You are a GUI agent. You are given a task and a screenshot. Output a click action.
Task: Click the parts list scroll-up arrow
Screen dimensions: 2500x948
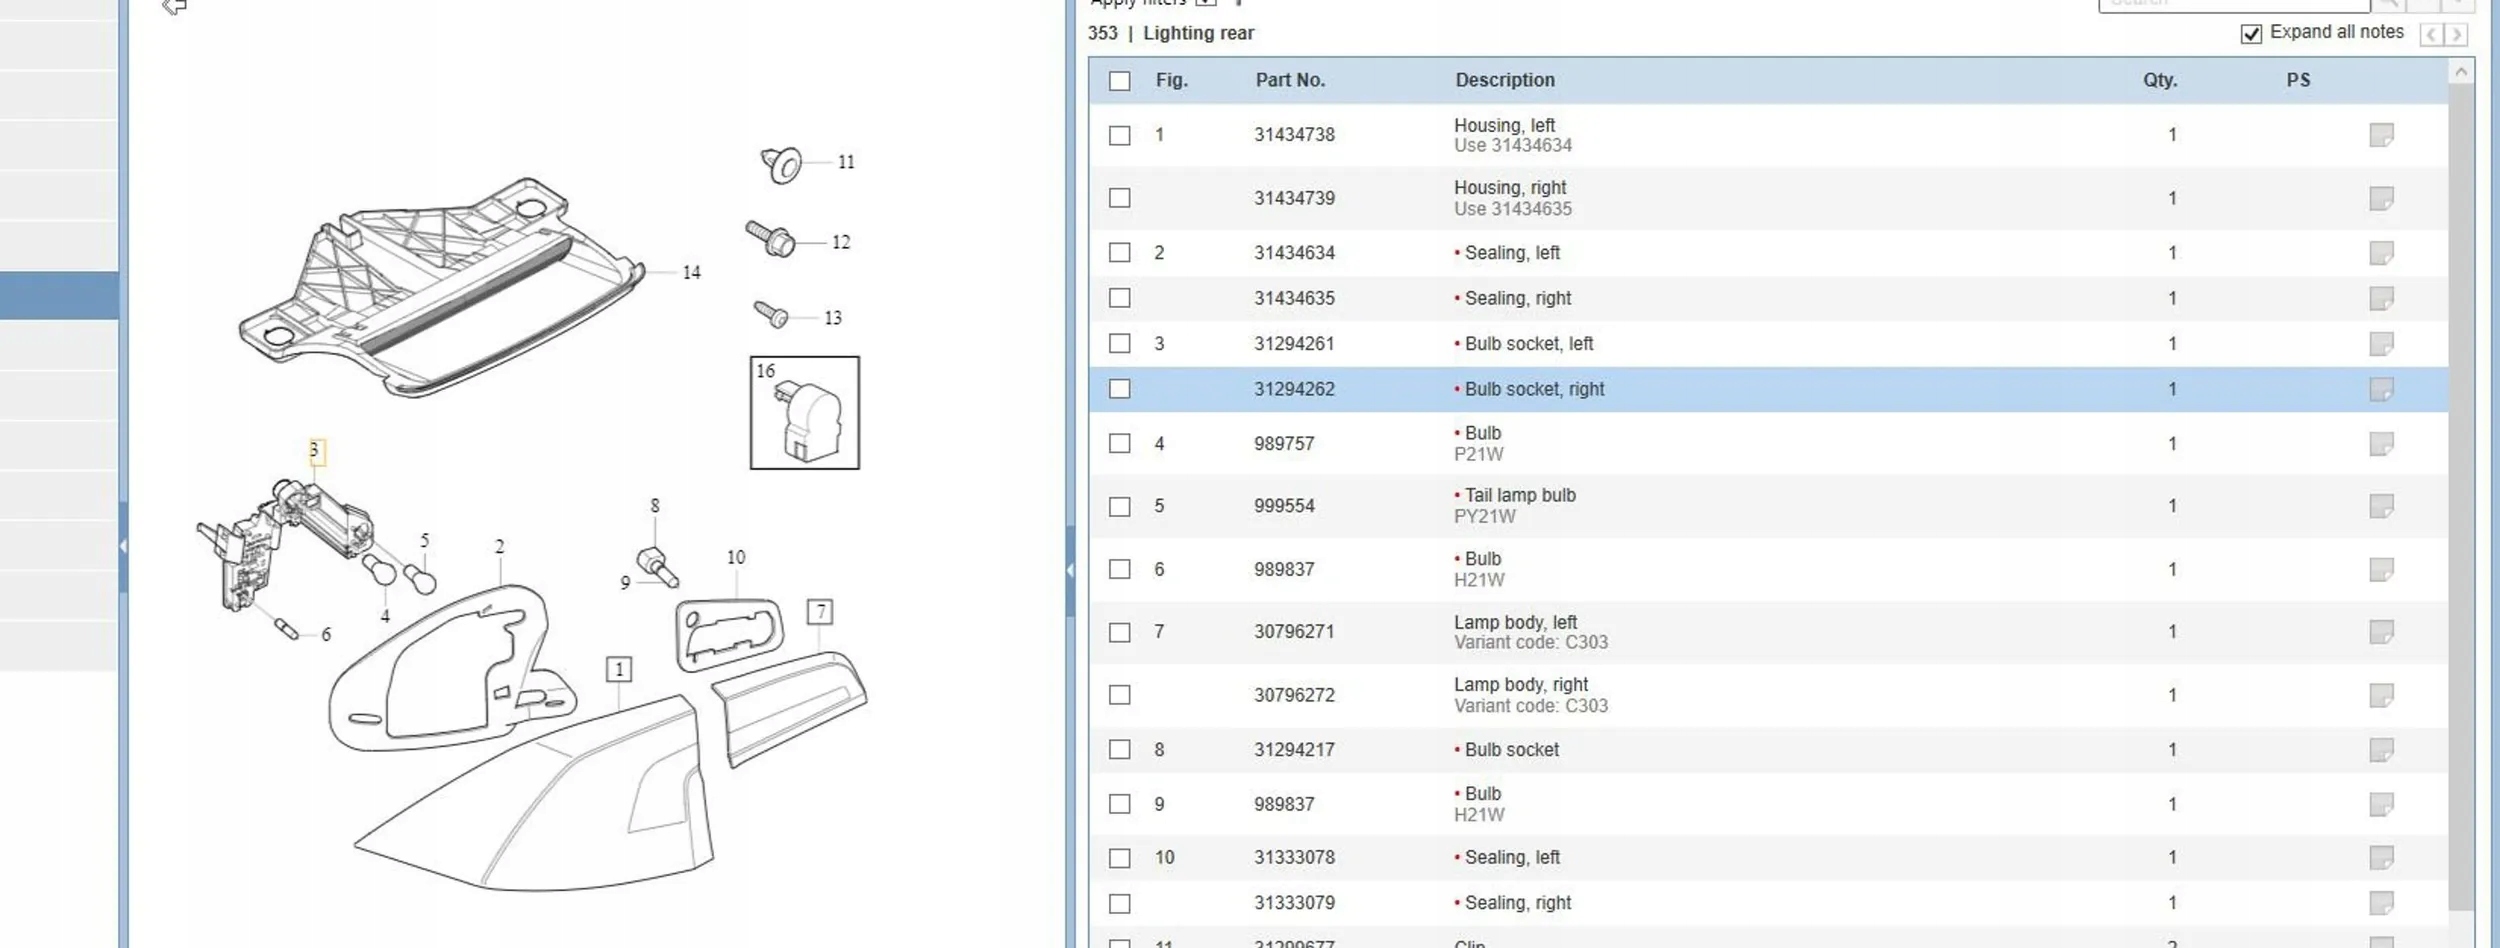pos(2461,72)
